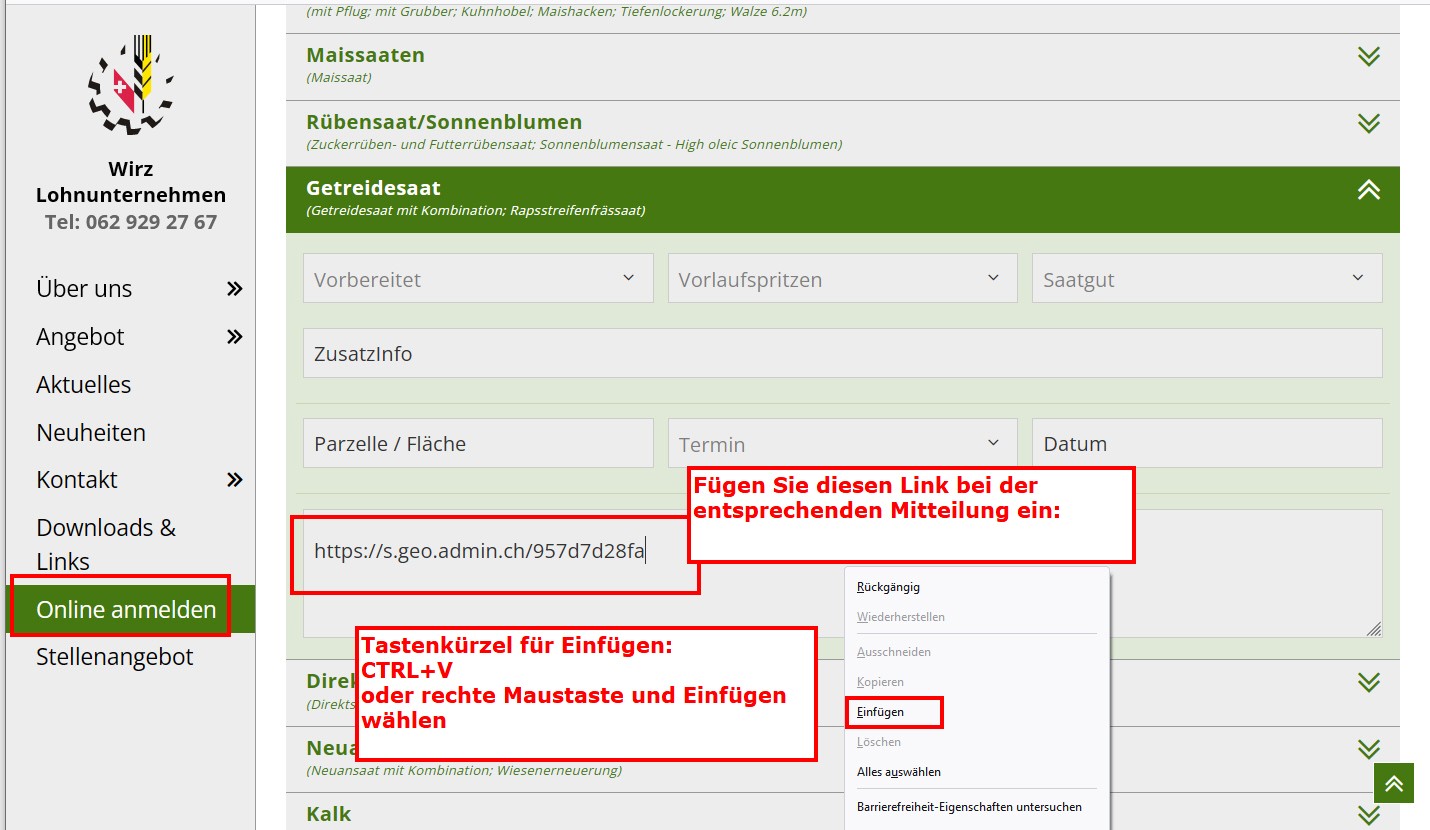
Task: Expand the Maissaaten section chevron
Action: (x=1368, y=57)
